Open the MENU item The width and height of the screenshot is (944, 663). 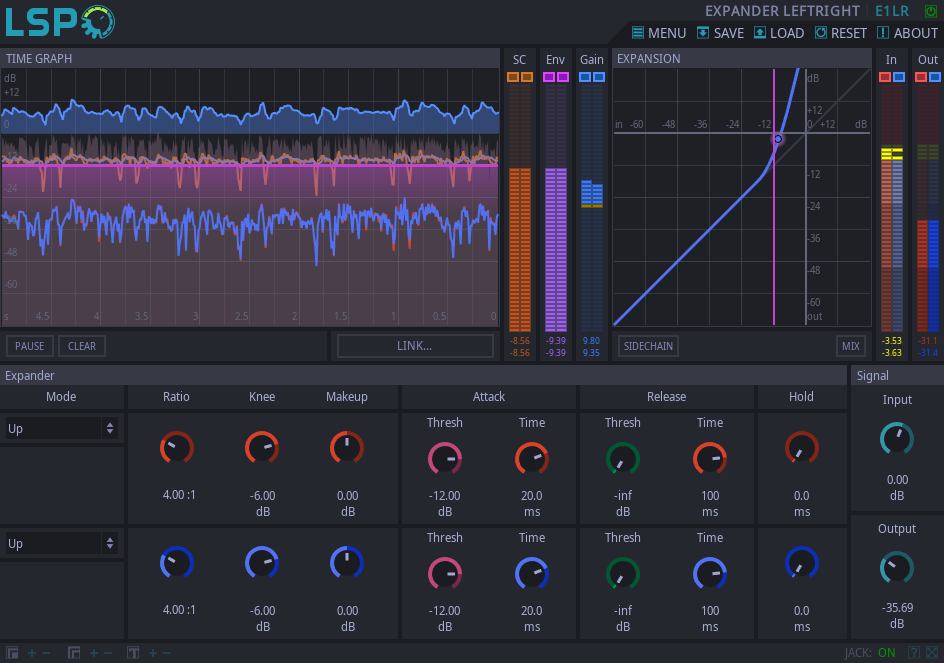point(659,33)
